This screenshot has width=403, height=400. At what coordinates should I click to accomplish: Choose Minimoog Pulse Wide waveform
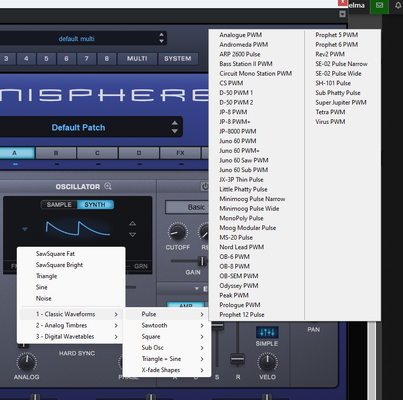click(249, 209)
